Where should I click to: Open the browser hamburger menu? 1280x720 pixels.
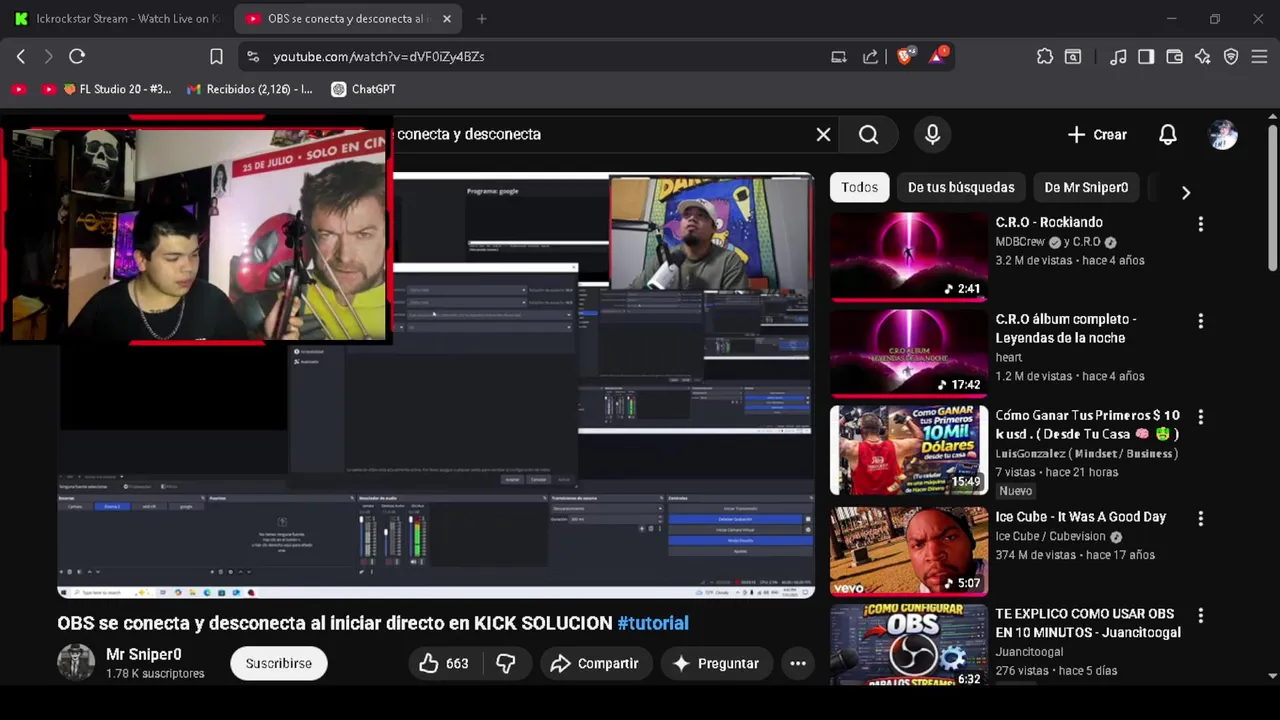[x=1259, y=57]
